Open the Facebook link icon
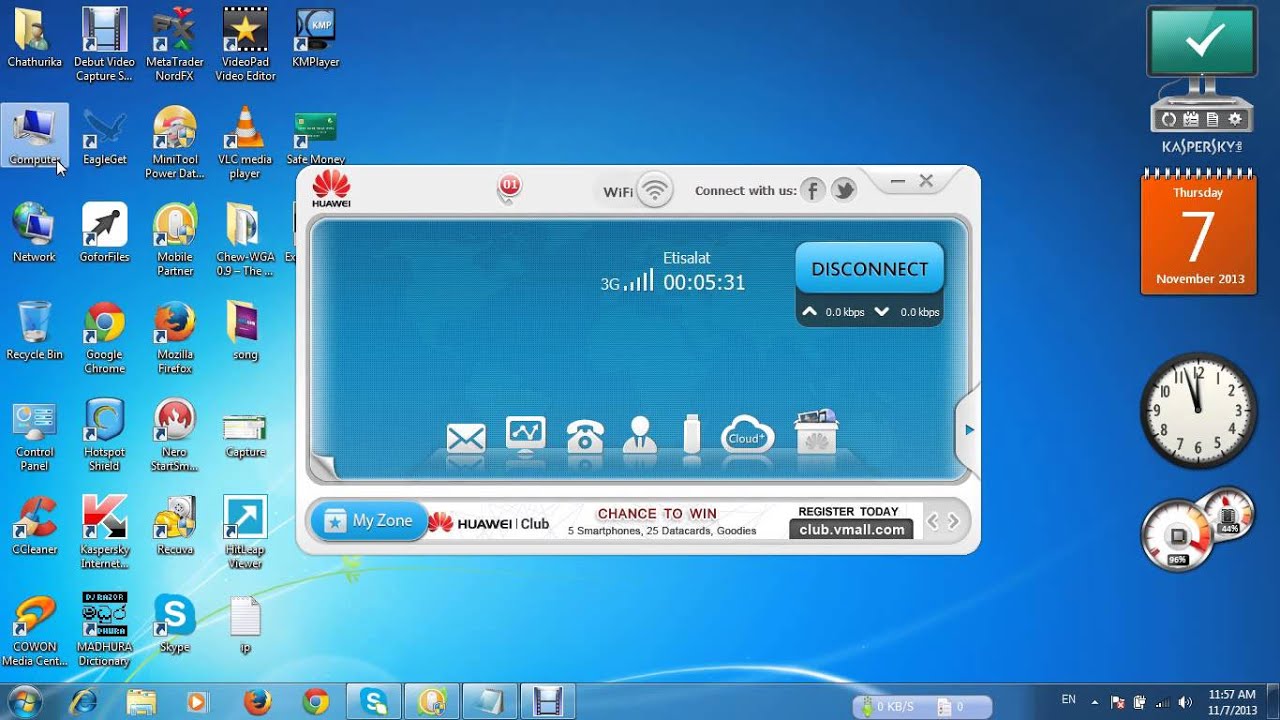The image size is (1280, 720). coord(812,190)
